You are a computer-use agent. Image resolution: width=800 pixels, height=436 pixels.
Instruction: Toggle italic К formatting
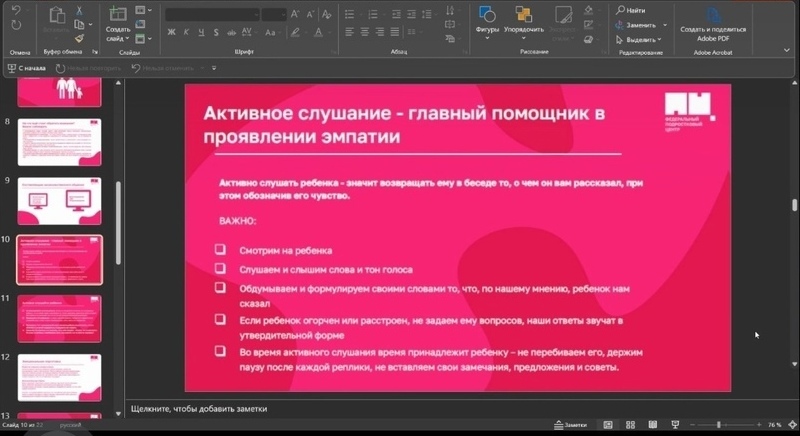coord(186,32)
